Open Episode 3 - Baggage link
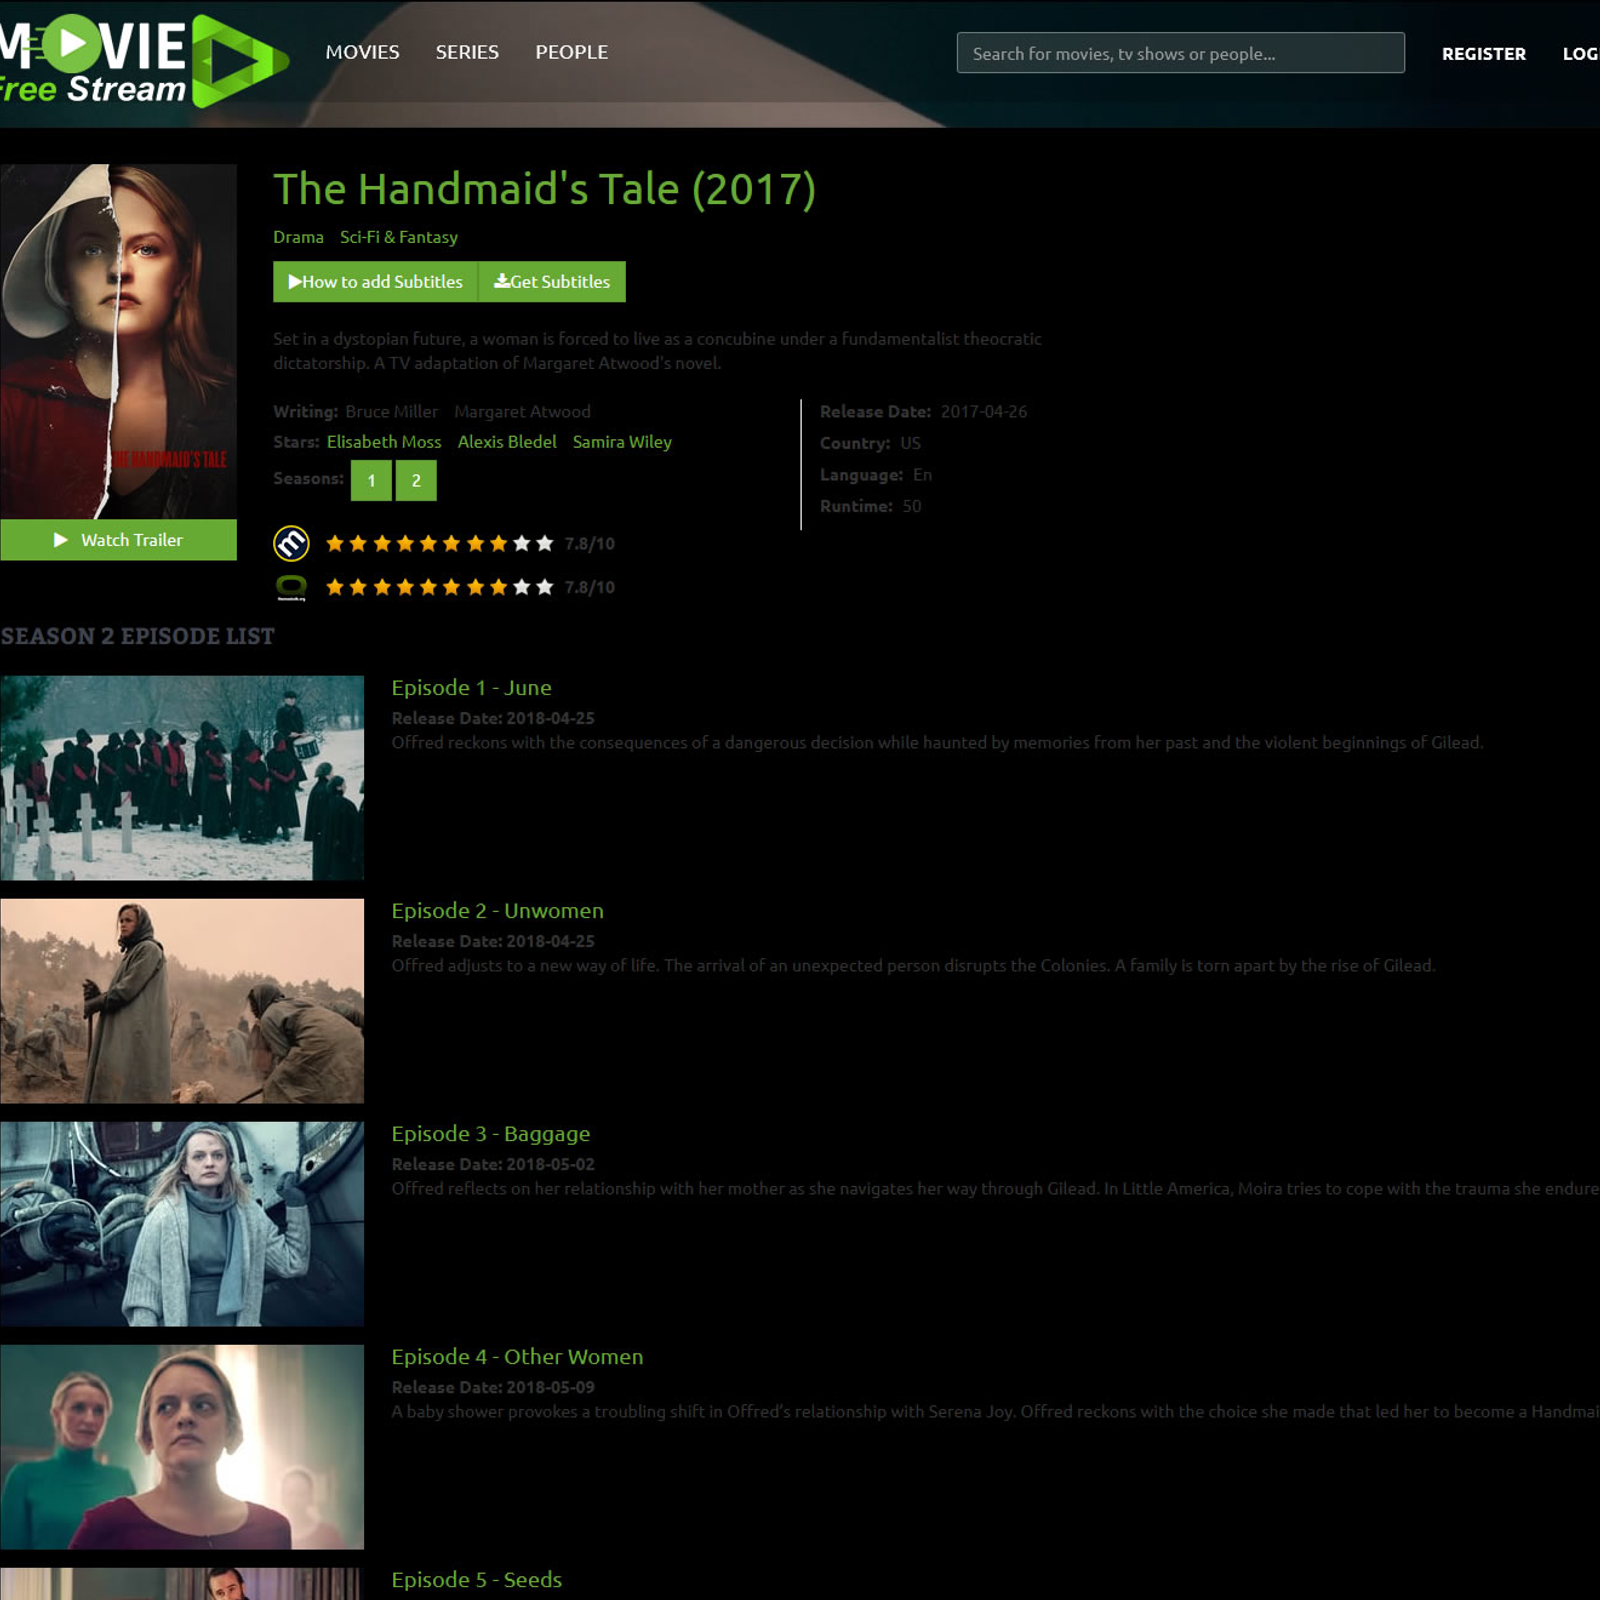Image resolution: width=1600 pixels, height=1600 pixels. (491, 1134)
